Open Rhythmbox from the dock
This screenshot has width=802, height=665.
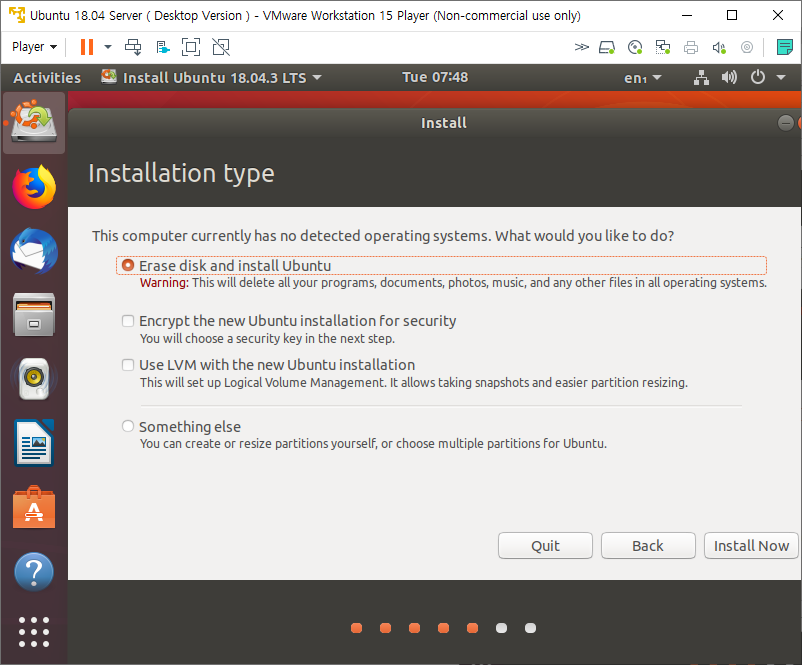(x=34, y=379)
